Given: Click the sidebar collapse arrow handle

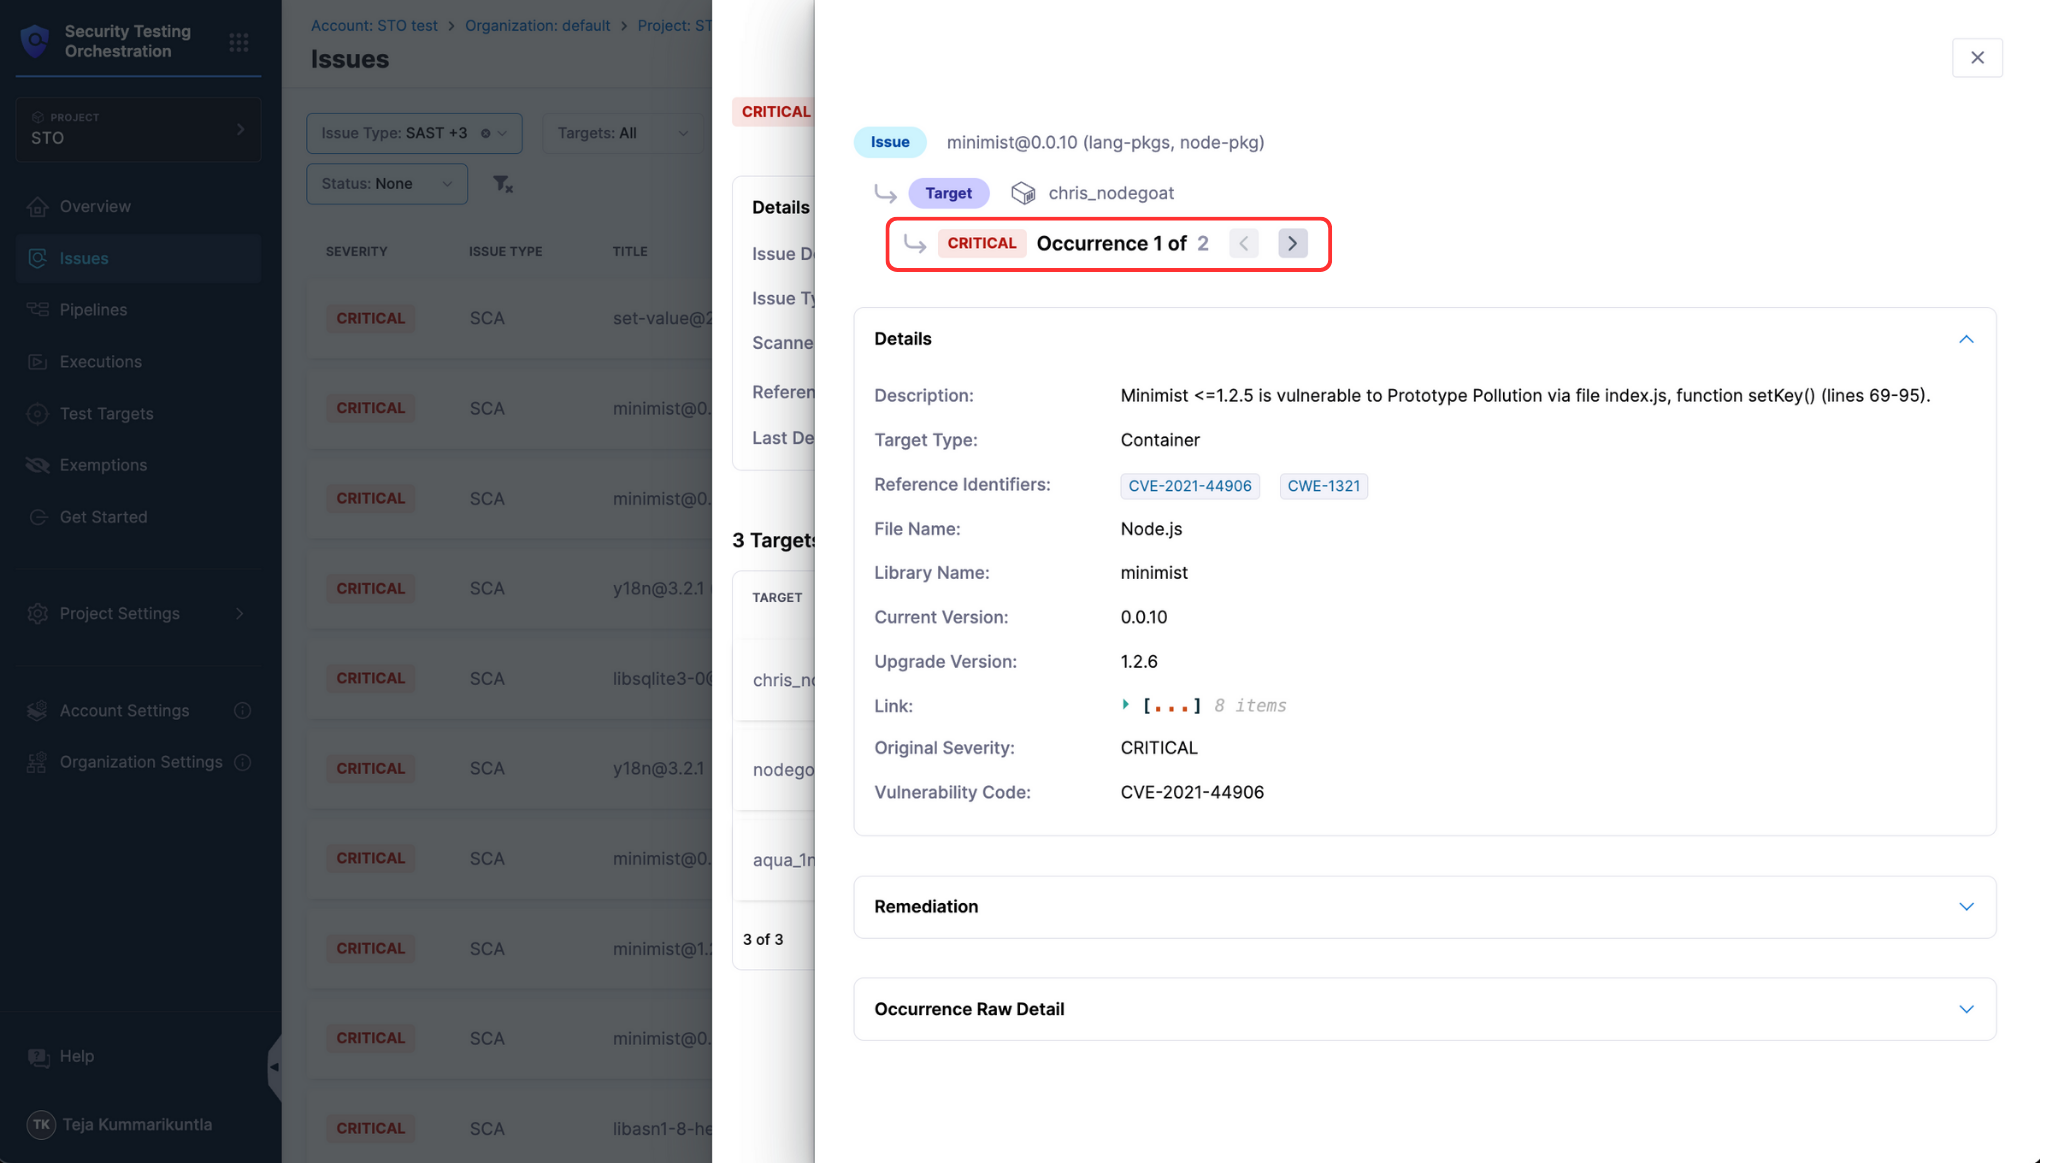Looking at the screenshot, I should pos(274,1066).
